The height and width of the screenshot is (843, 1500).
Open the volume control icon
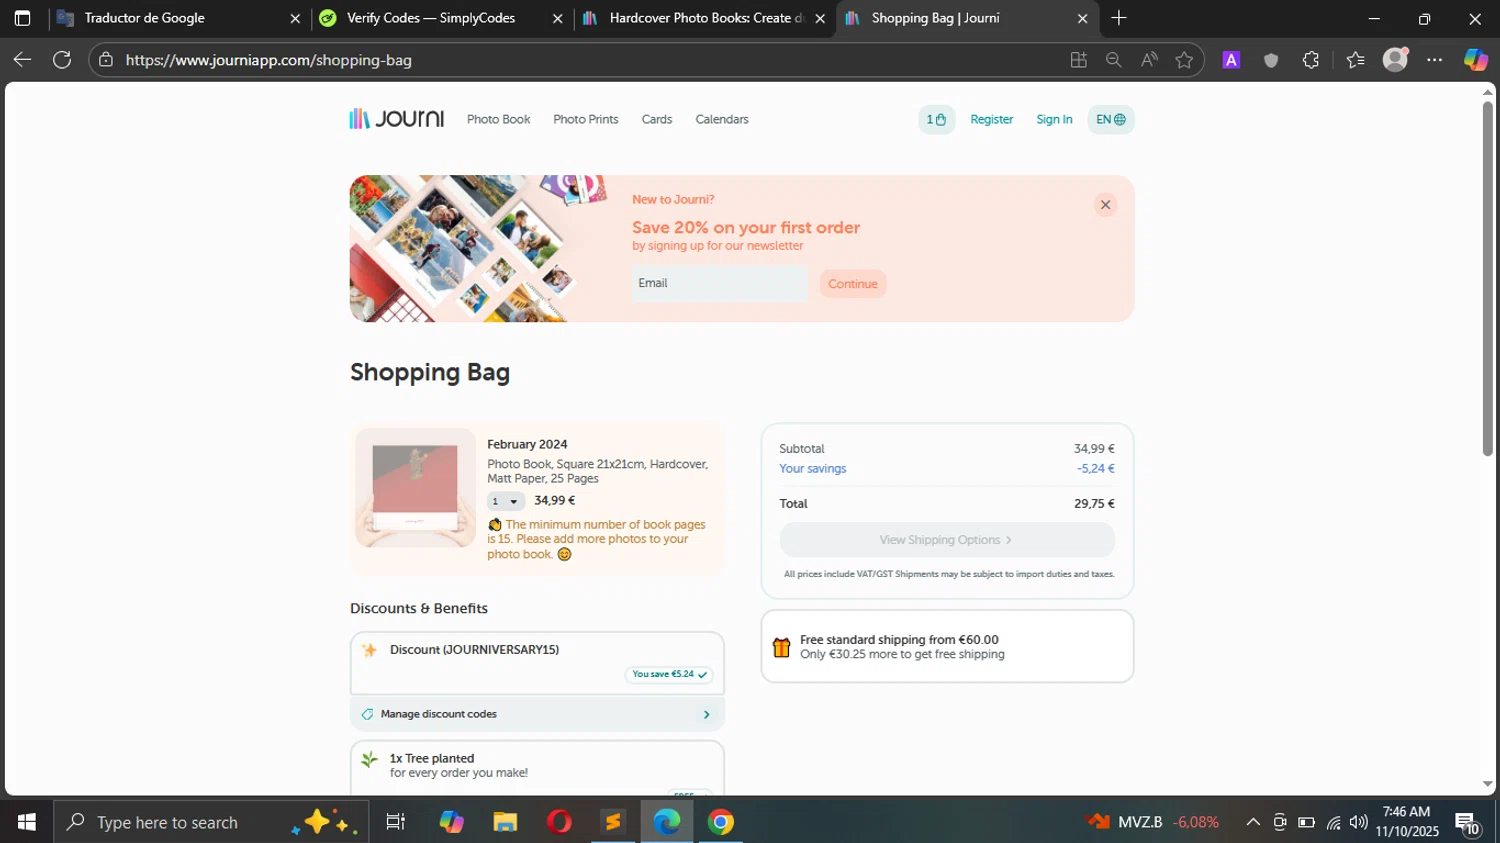pyautogui.click(x=1358, y=822)
